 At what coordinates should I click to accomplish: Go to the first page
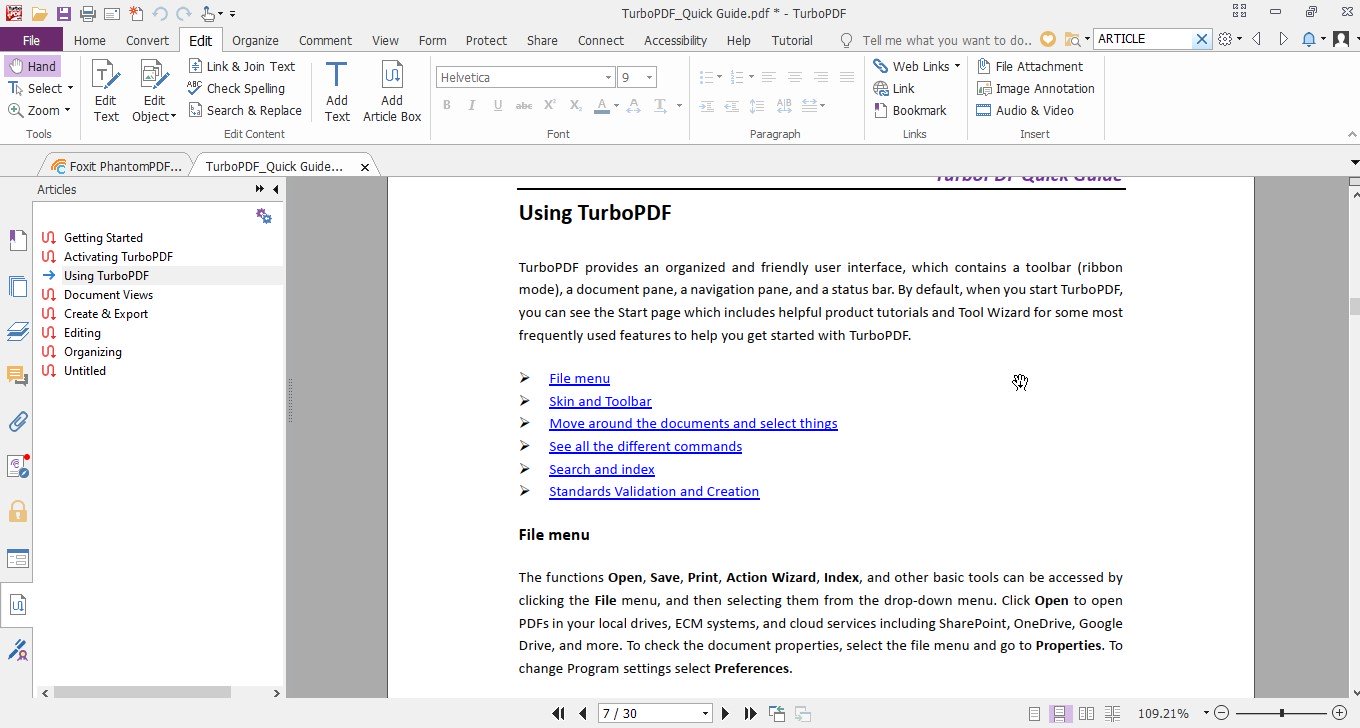(x=559, y=713)
